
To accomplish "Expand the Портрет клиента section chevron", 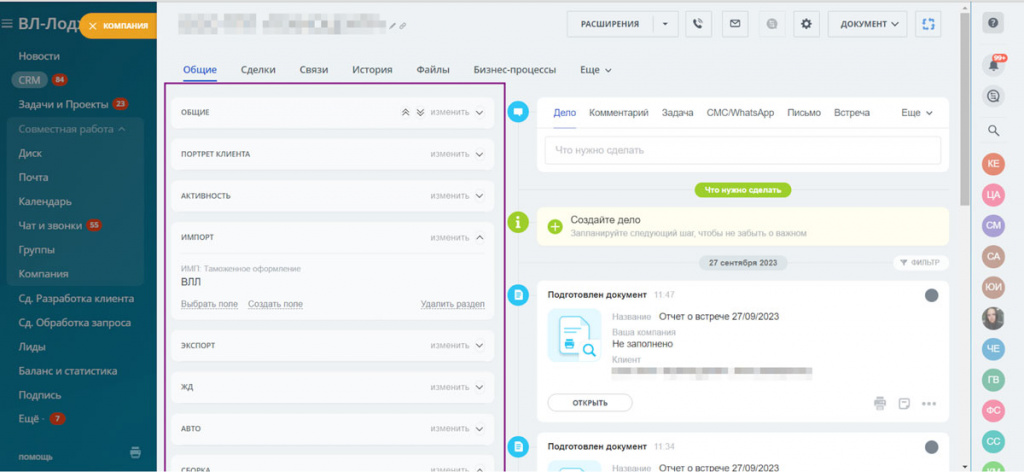I will pyautogui.click(x=479, y=154).
